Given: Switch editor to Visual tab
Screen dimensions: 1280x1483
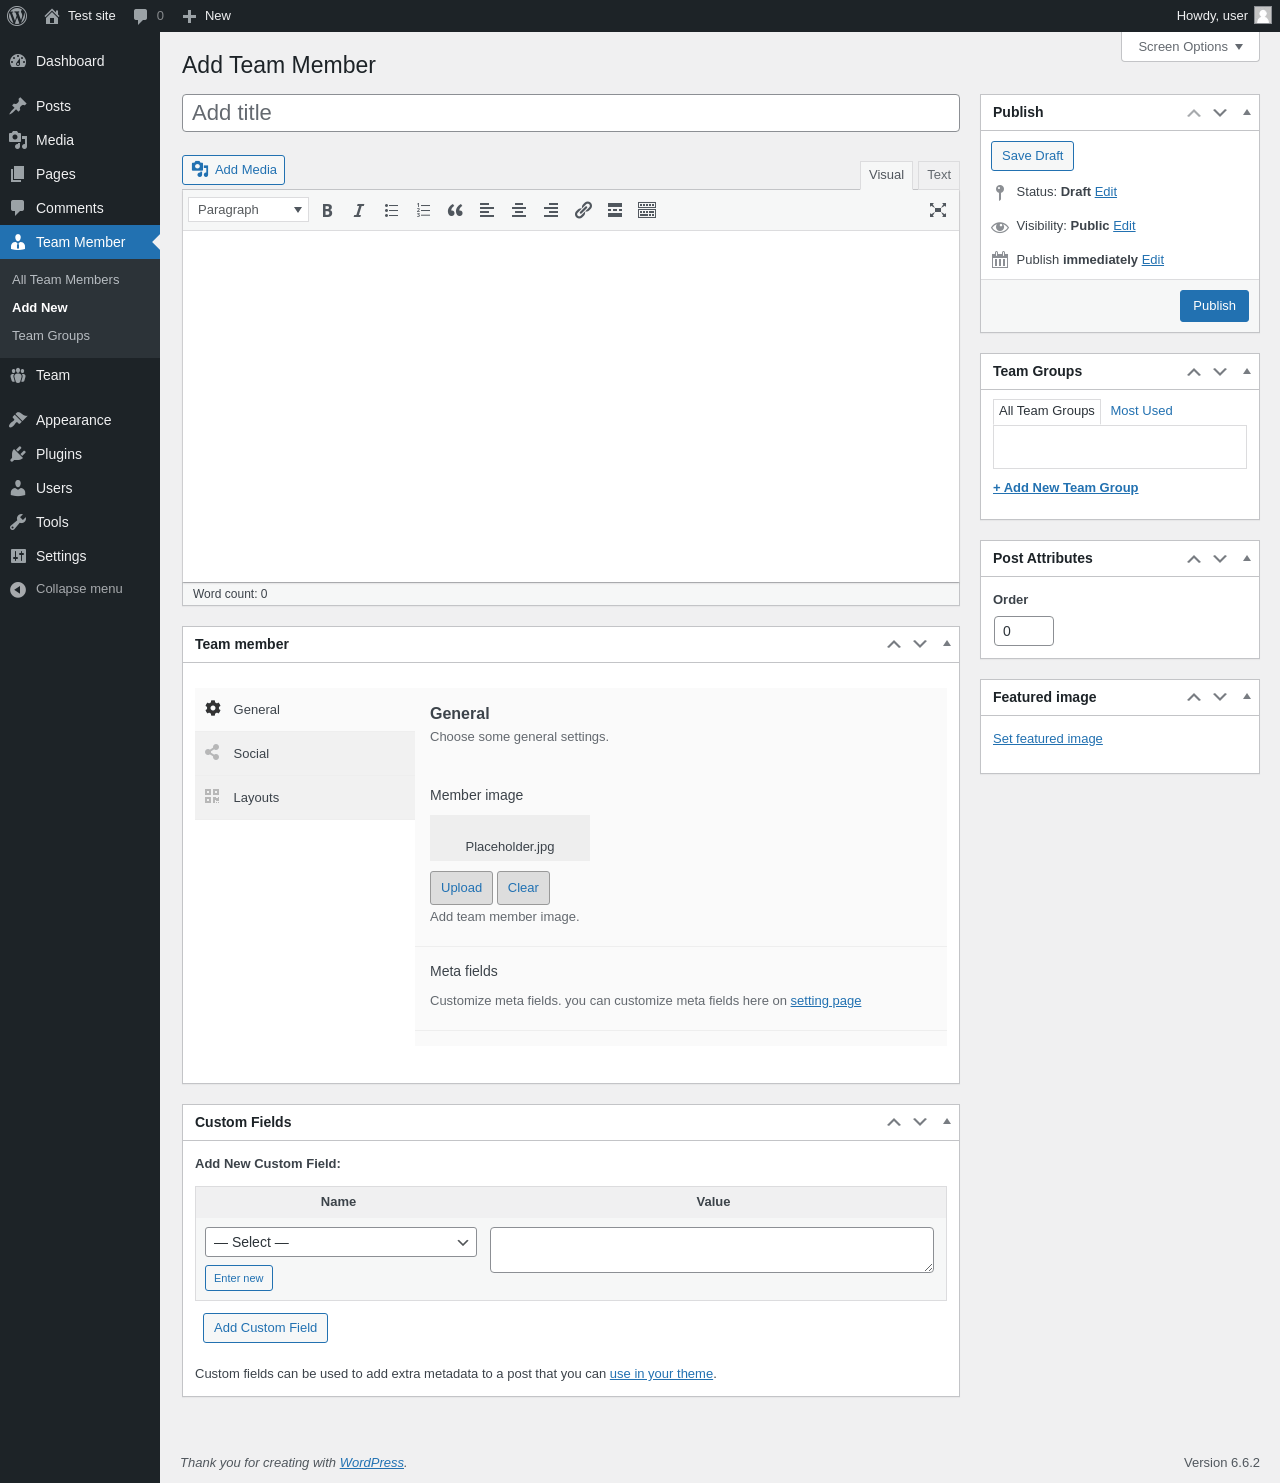Looking at the screenshot, I should pyautogui.click(x=886, y=175).
